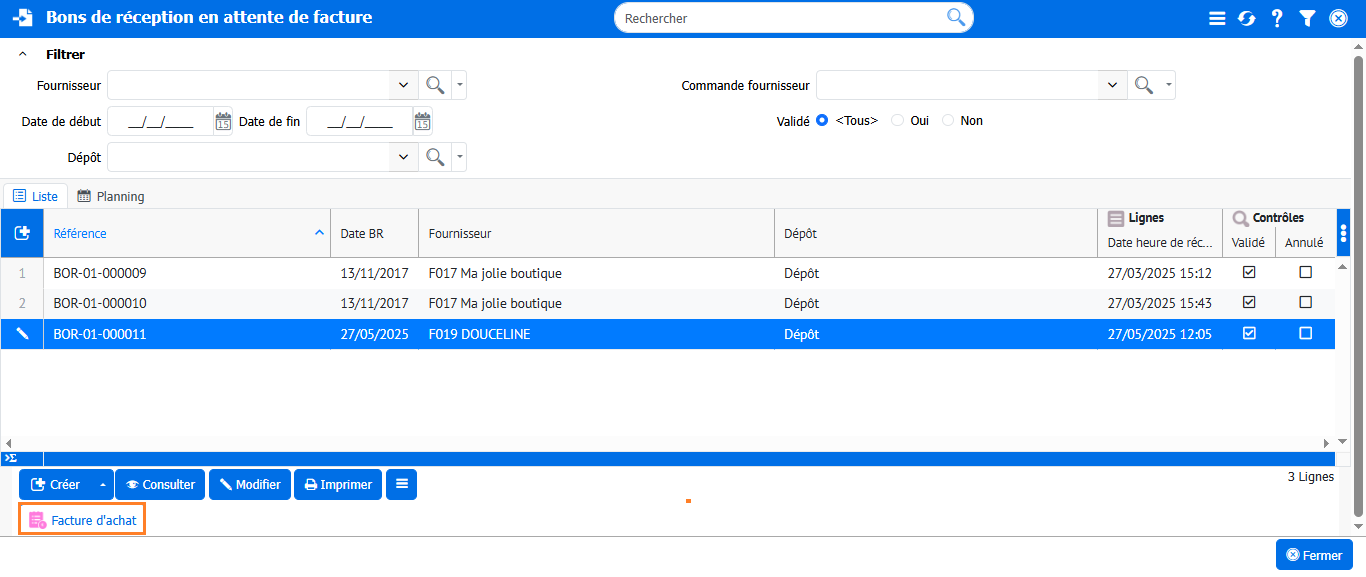This screenshot has height=577, width=1366.
Task: Click the refresh icon in title bar
Action: point(1246,18)
